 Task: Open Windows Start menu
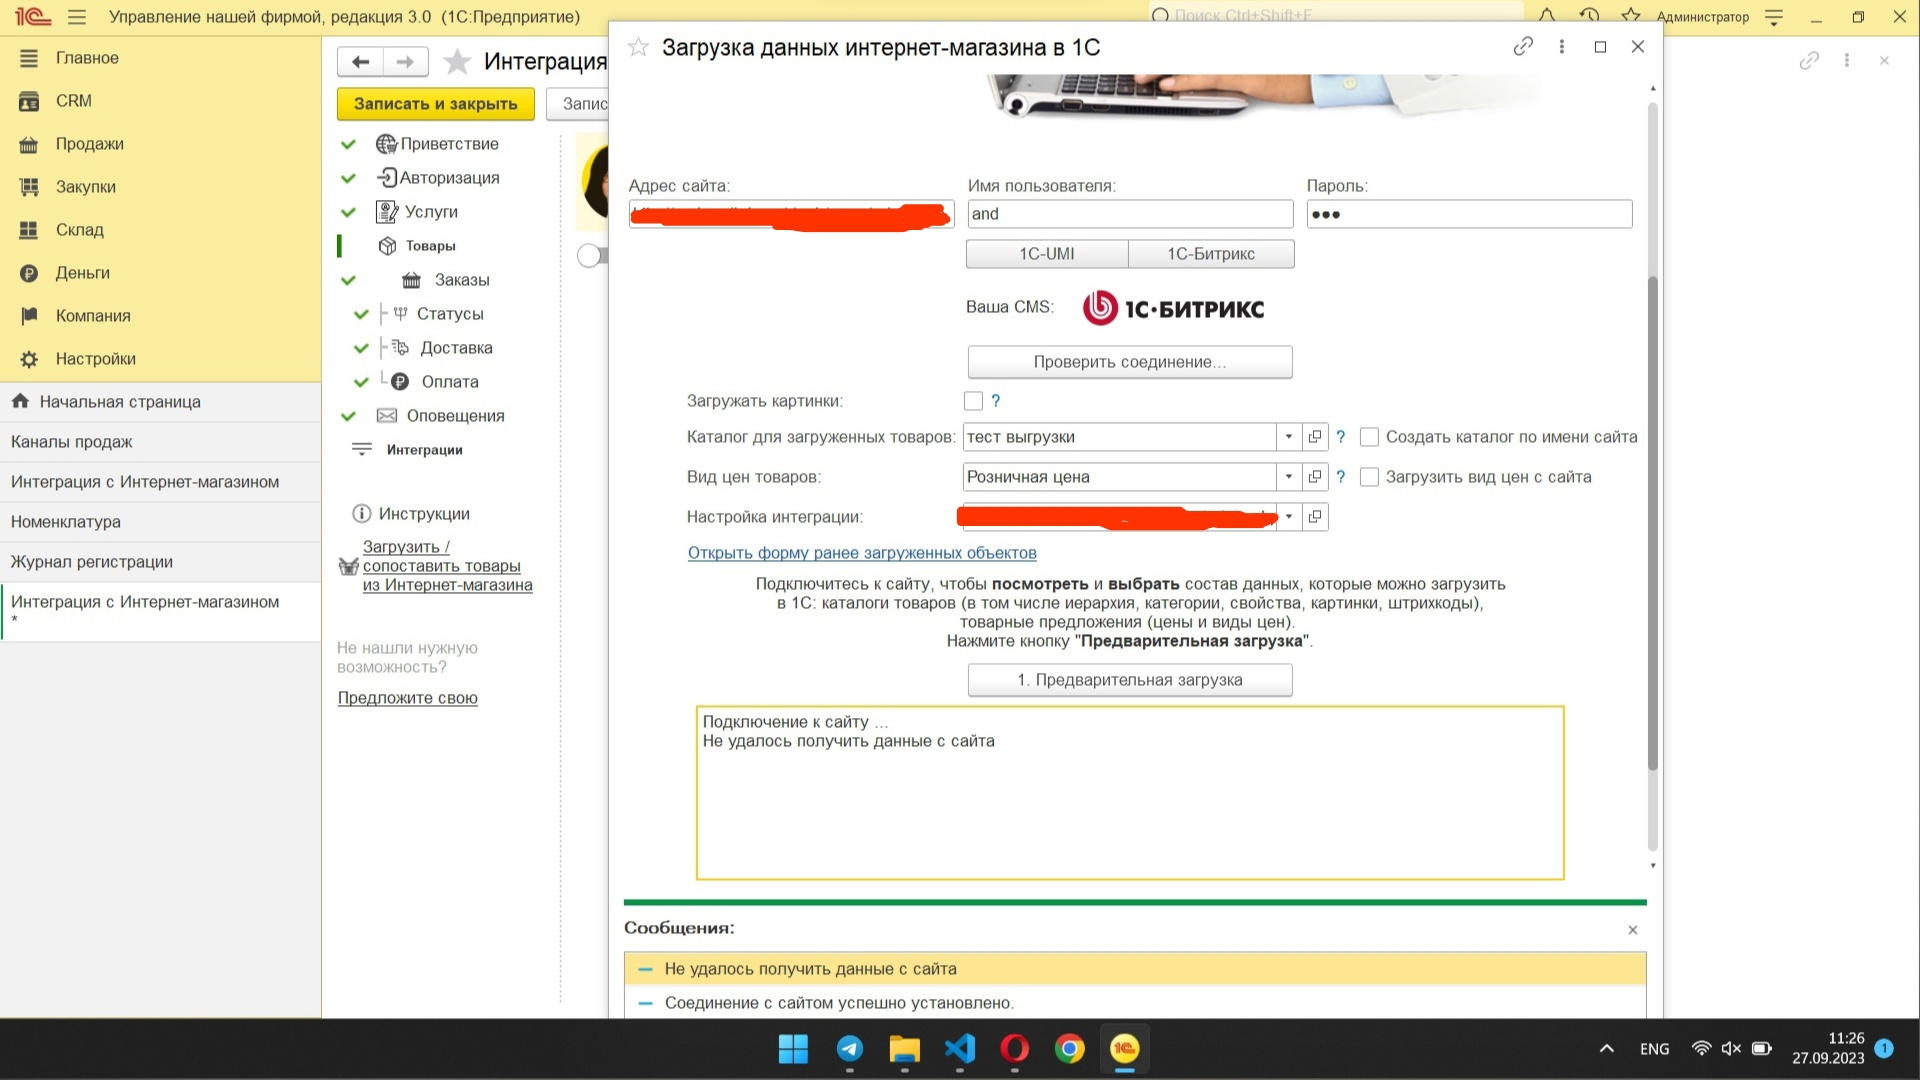[x=793, y=1049]
